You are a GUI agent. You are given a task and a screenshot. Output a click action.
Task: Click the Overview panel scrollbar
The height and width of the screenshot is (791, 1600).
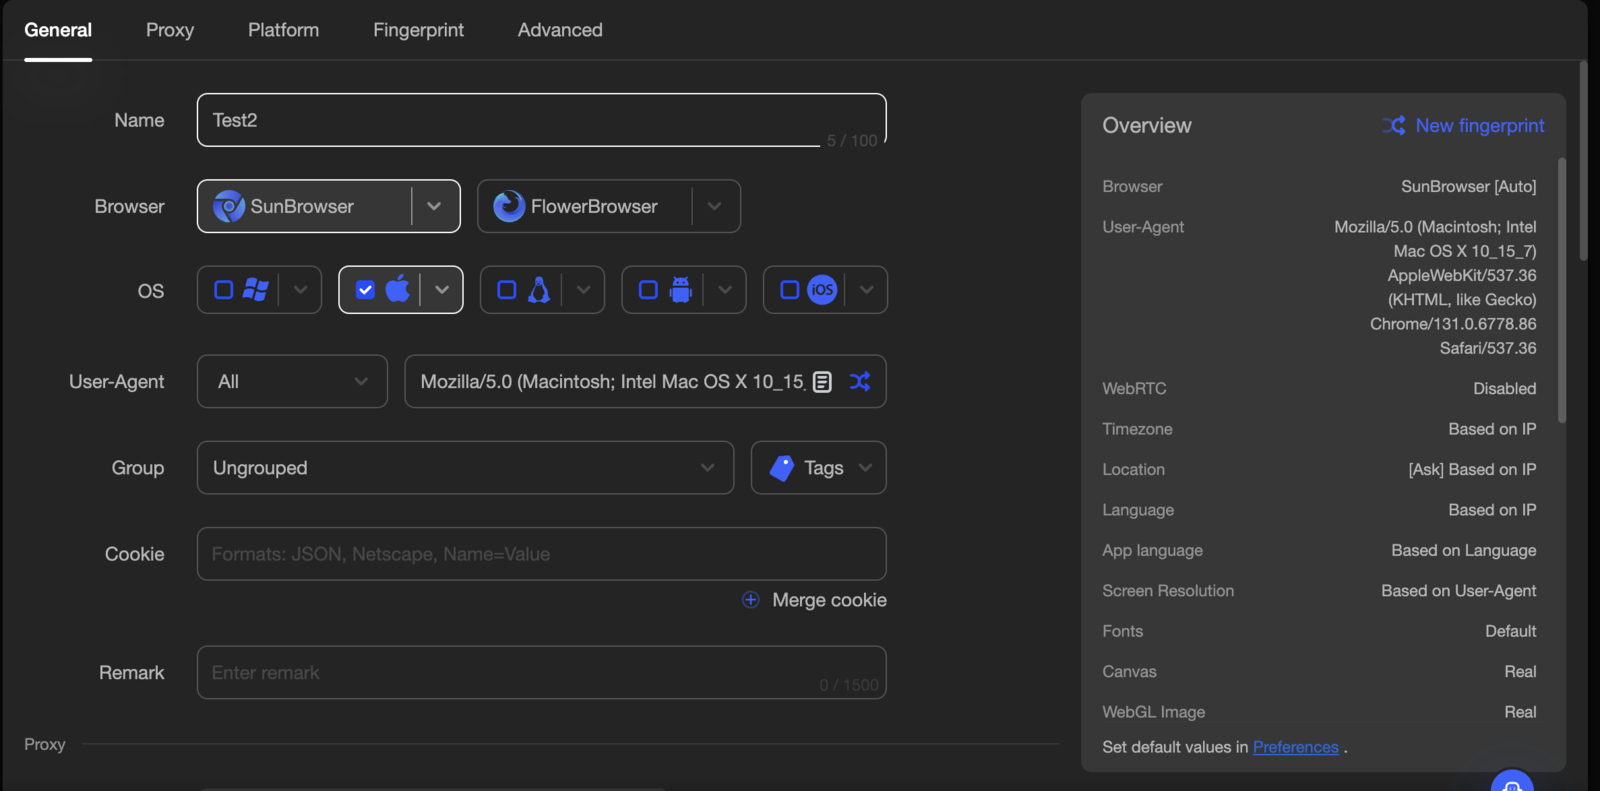1562,290
